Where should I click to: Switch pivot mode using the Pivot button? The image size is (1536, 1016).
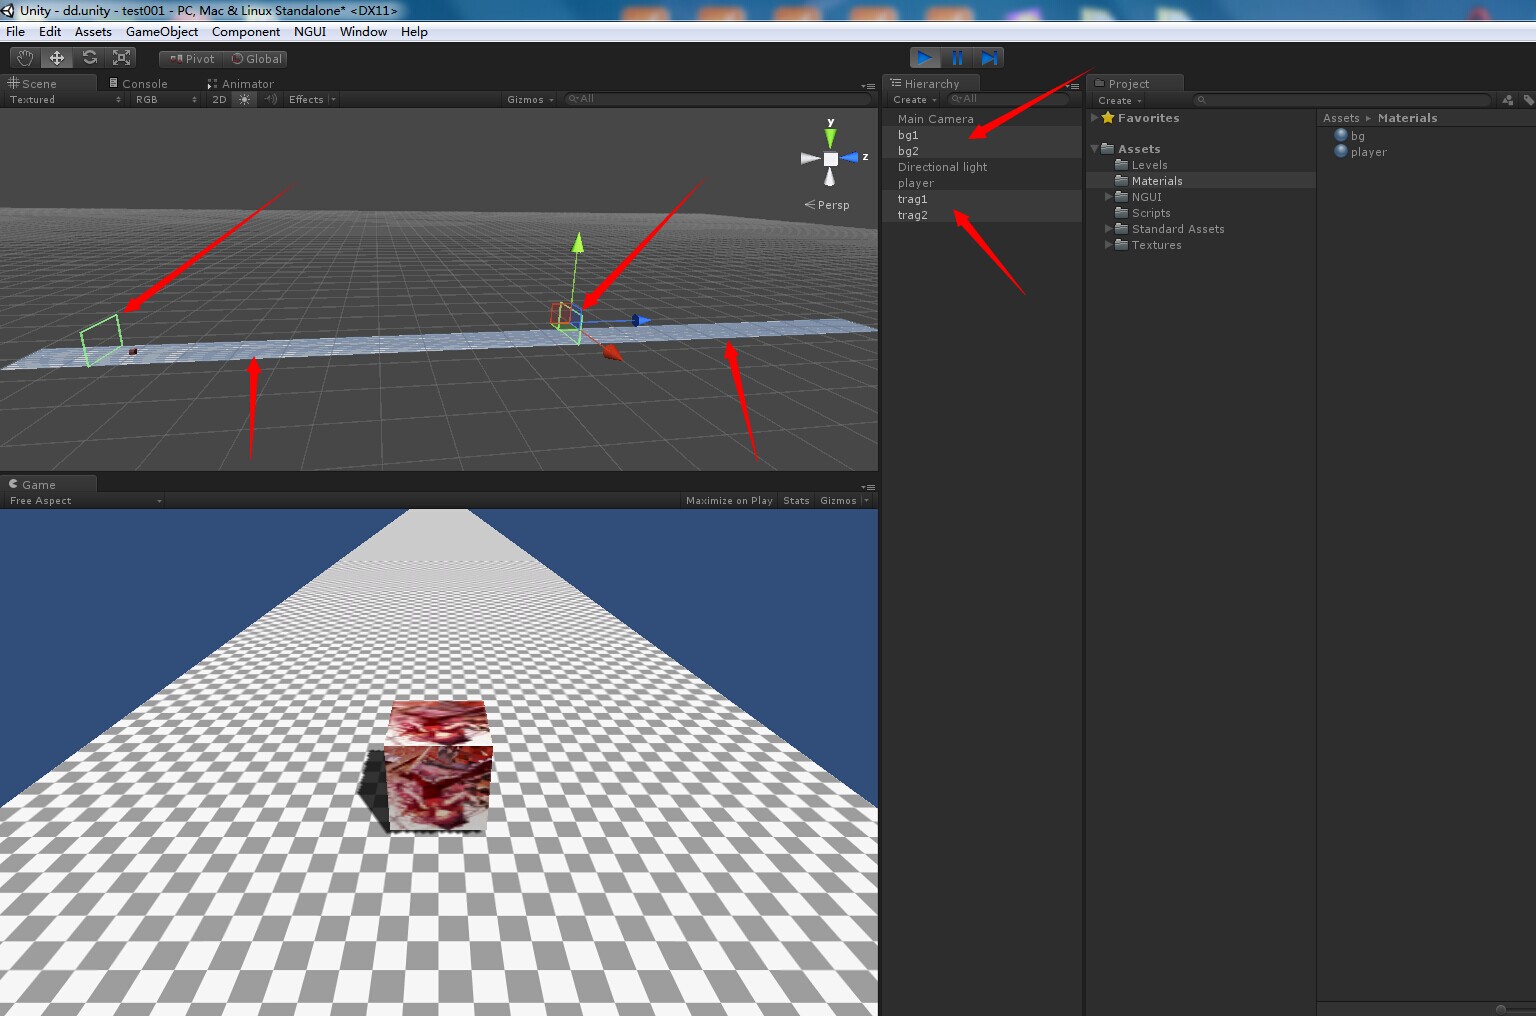point(189,58)
